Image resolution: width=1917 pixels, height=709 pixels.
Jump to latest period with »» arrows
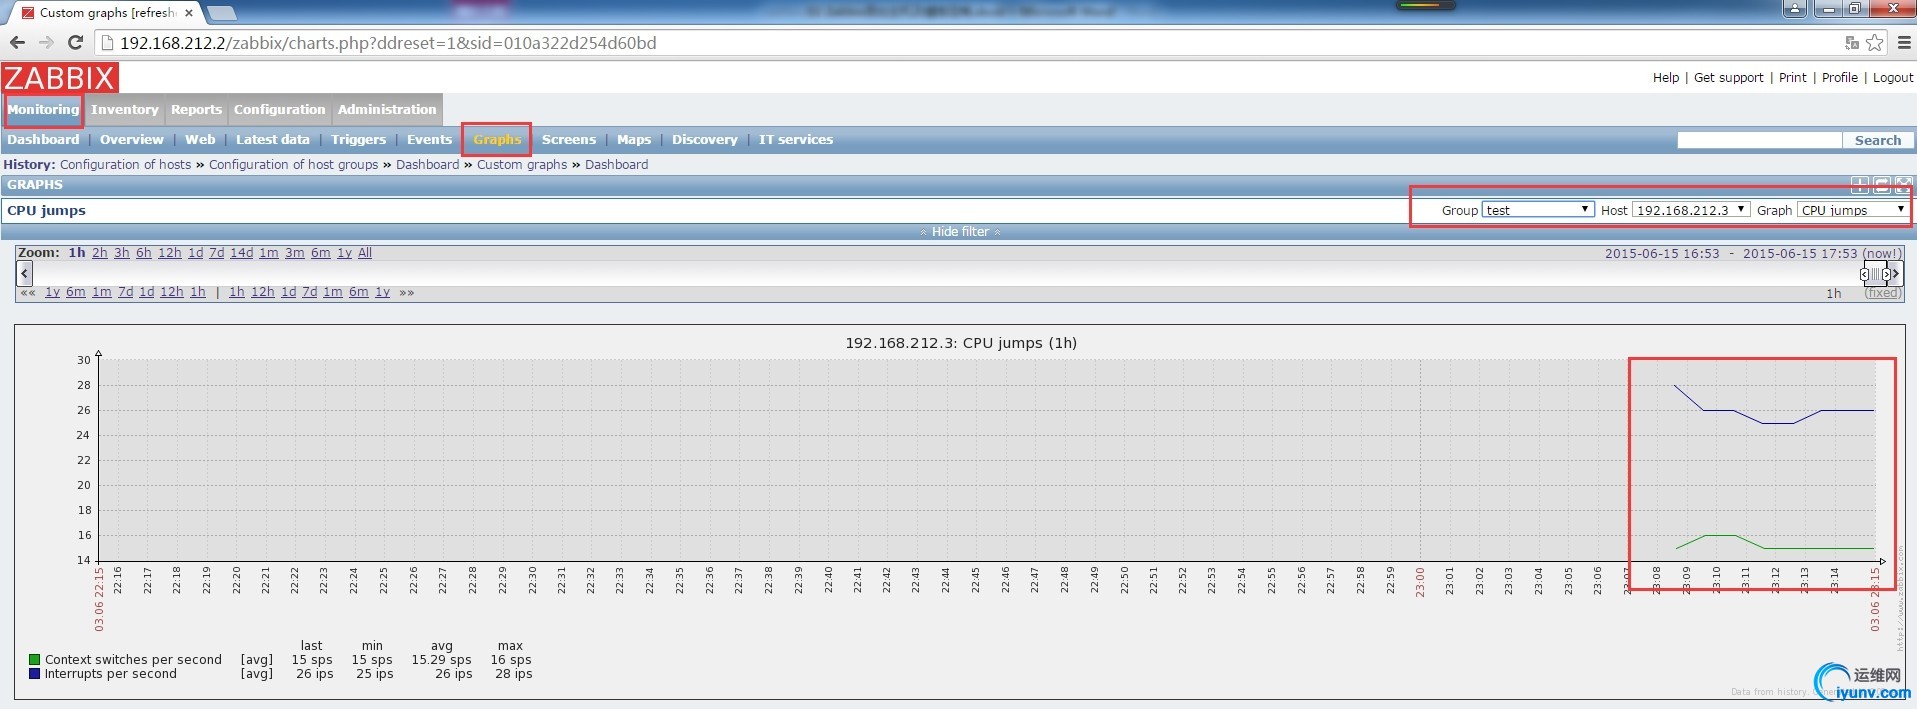406,293
